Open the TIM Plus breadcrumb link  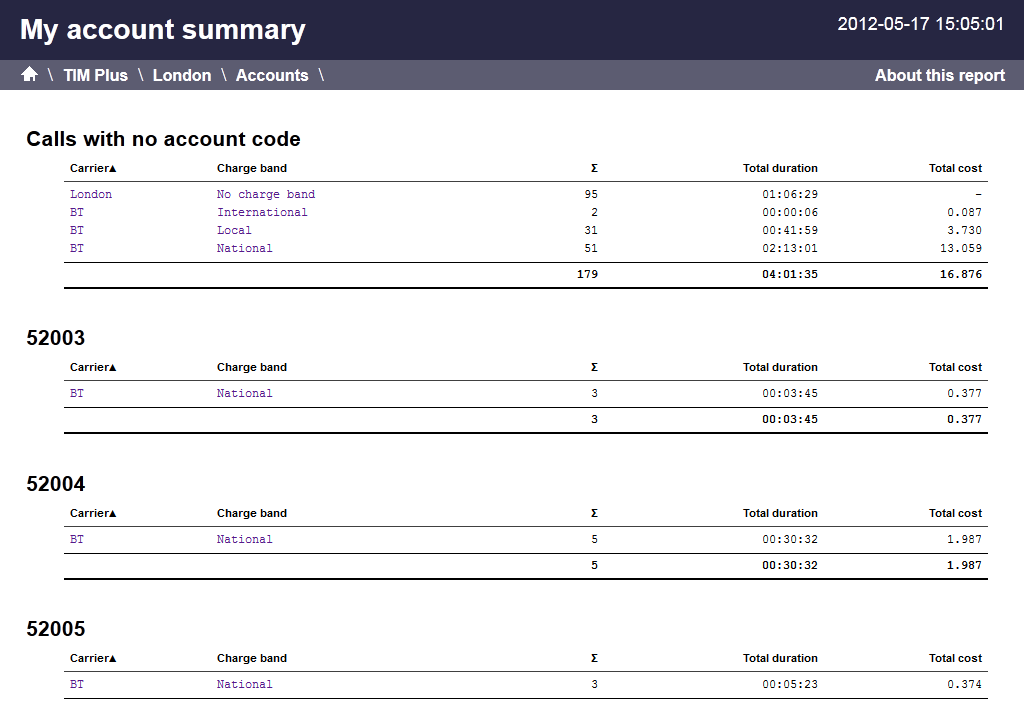point(95,75)
